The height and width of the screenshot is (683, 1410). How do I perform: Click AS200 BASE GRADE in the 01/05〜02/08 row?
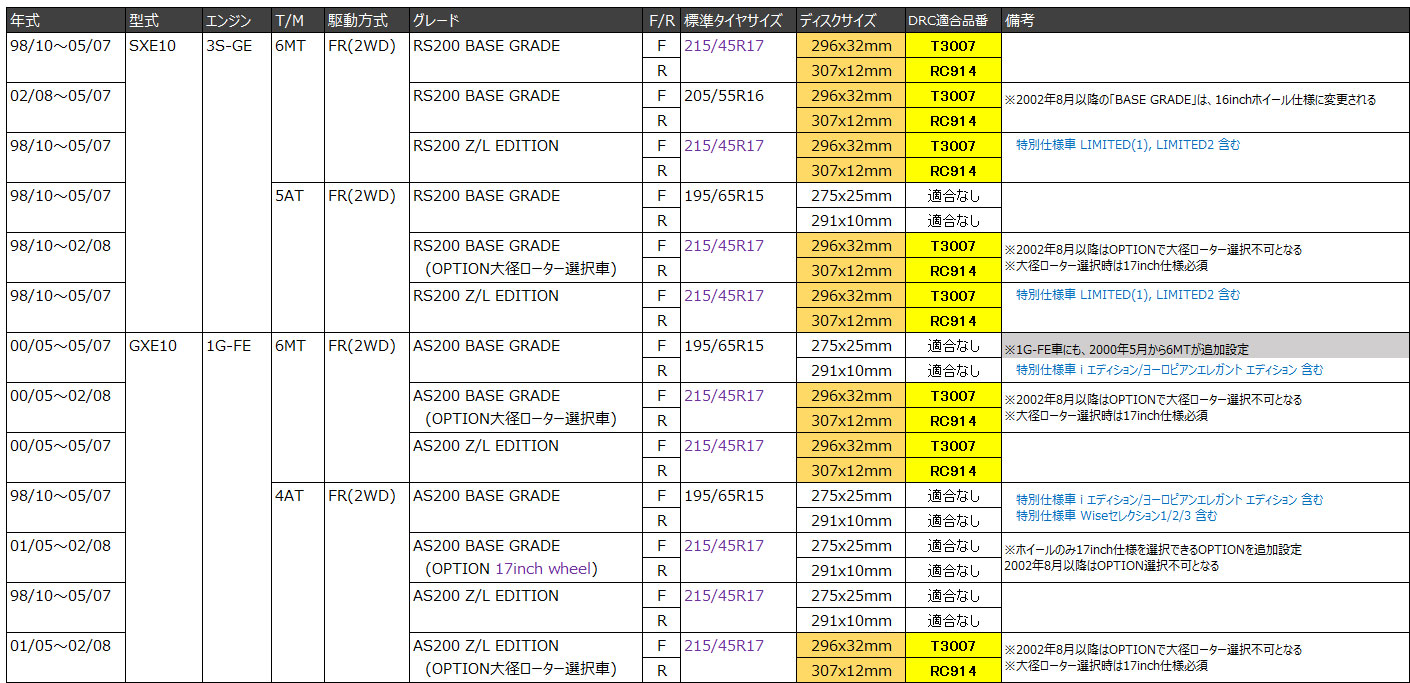click(x=487, y=546)
